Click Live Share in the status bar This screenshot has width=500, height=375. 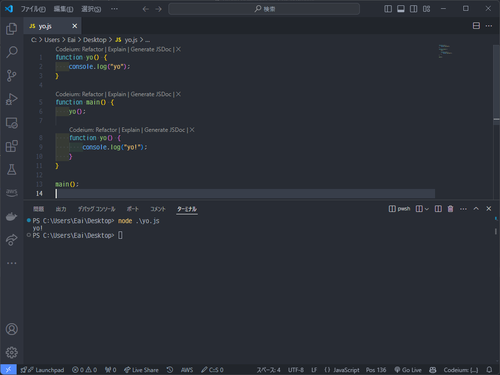(x=141, y=370)
